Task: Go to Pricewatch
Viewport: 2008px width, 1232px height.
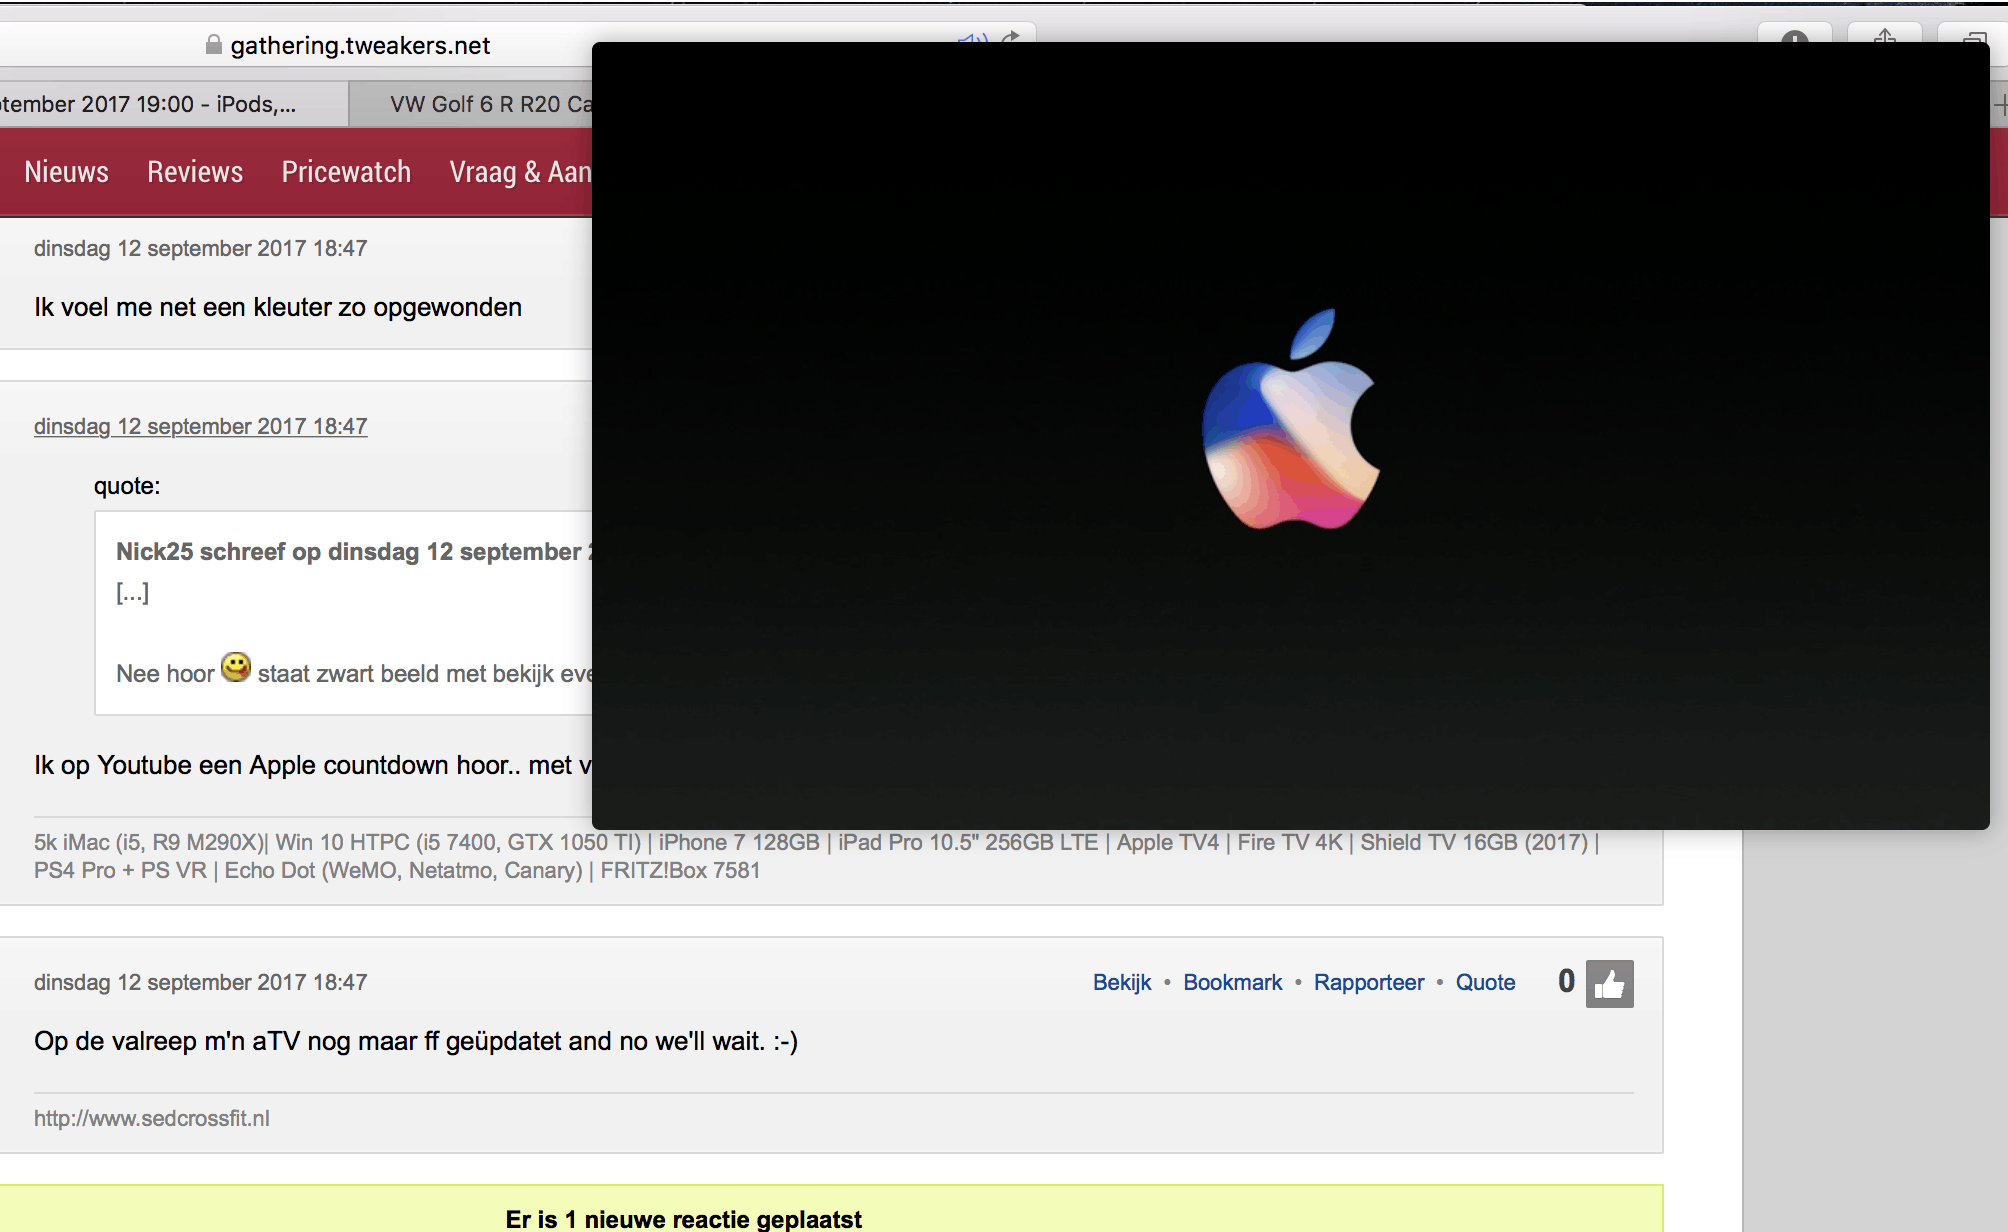Action: pyautogui.click(x=346, y=172)
